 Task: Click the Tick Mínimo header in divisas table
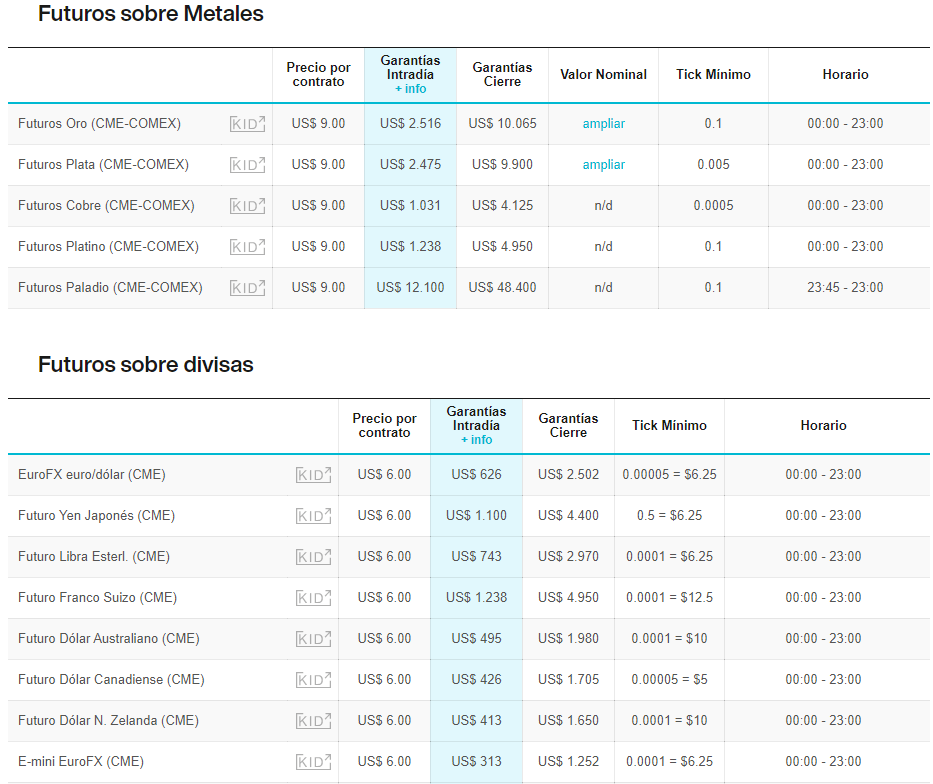[x=669, y=425]
